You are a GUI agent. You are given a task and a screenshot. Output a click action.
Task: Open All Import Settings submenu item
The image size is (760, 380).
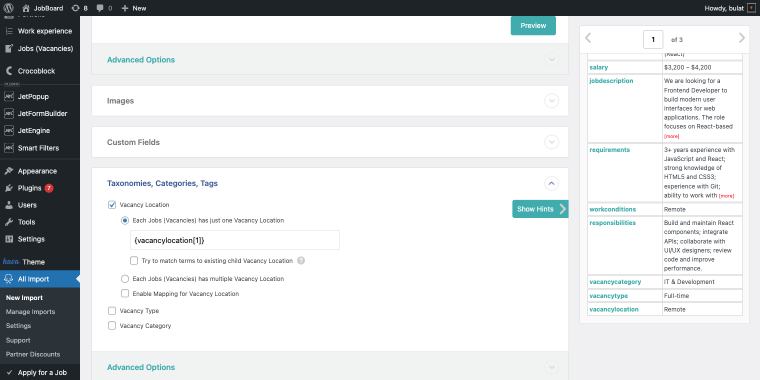[18, 326]
